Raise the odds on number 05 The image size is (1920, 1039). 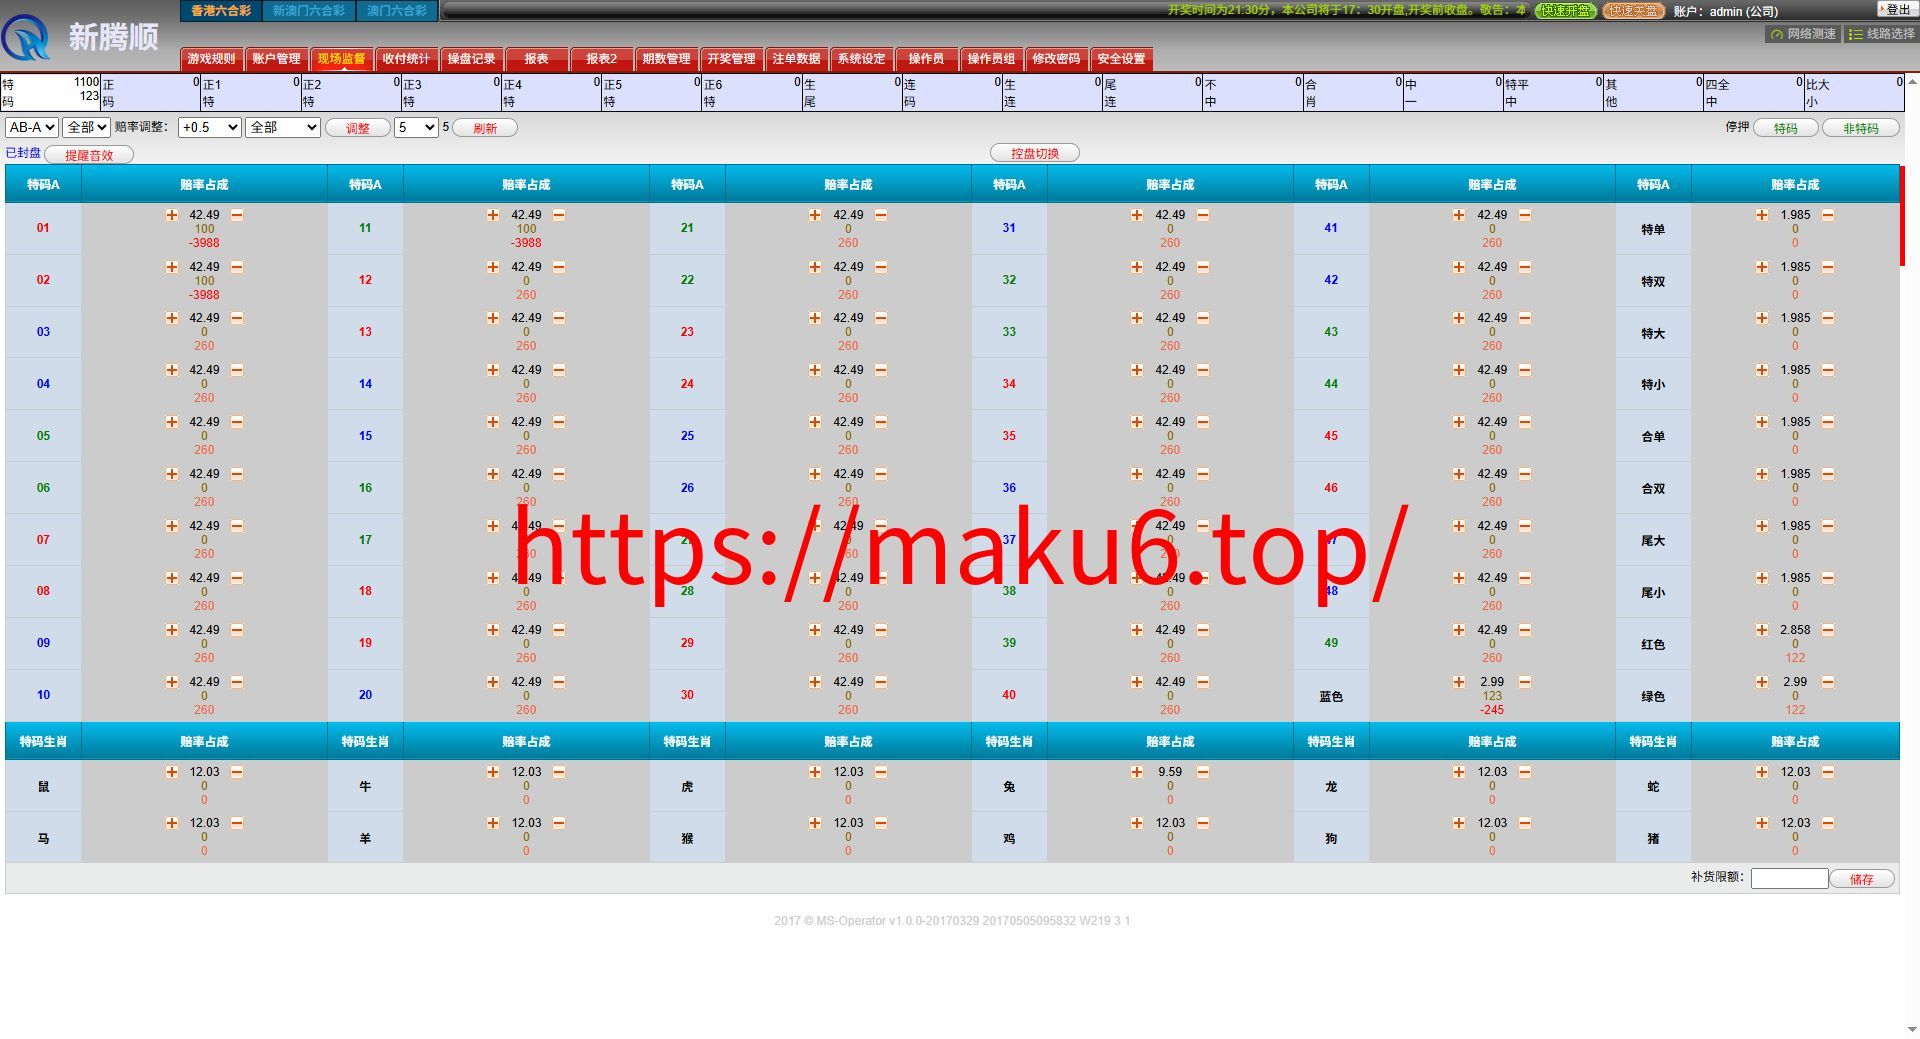[172, 422]
